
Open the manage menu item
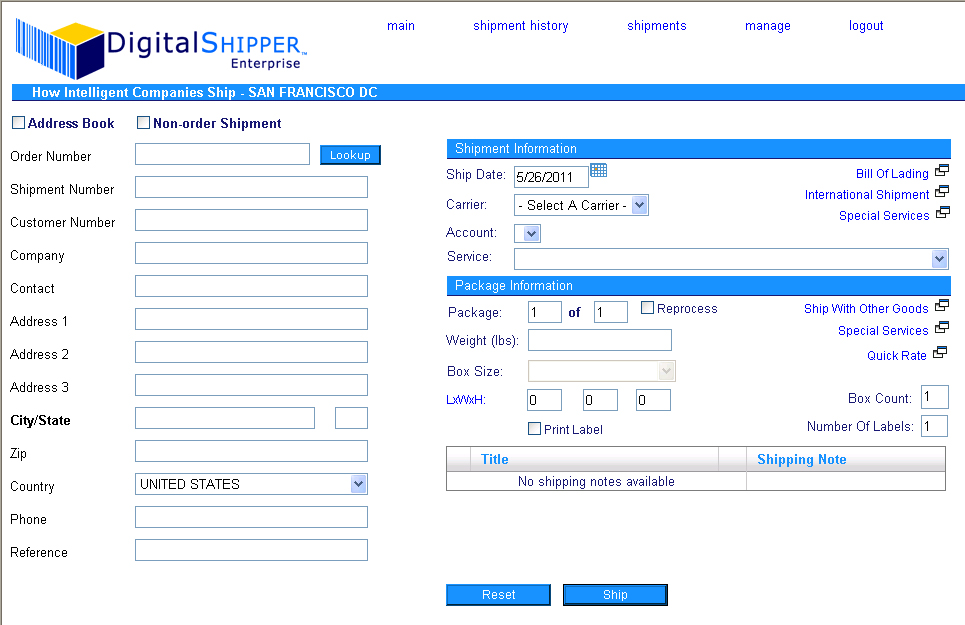767,25
